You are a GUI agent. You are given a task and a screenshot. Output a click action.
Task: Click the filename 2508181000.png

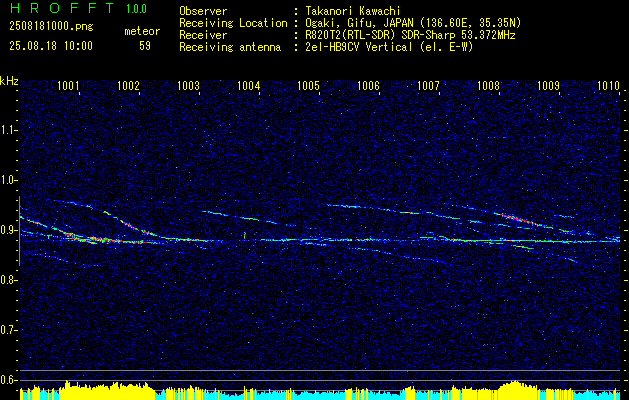point(51,26)
